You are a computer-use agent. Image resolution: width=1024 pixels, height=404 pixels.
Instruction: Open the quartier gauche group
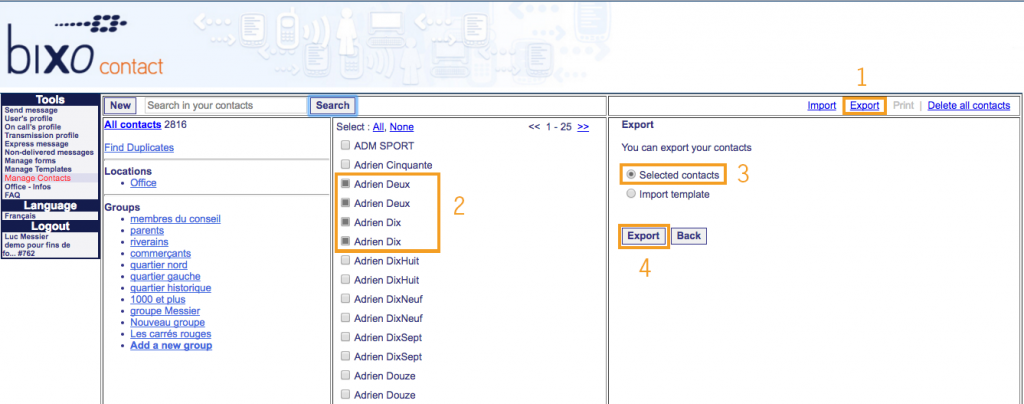(165, 276)
